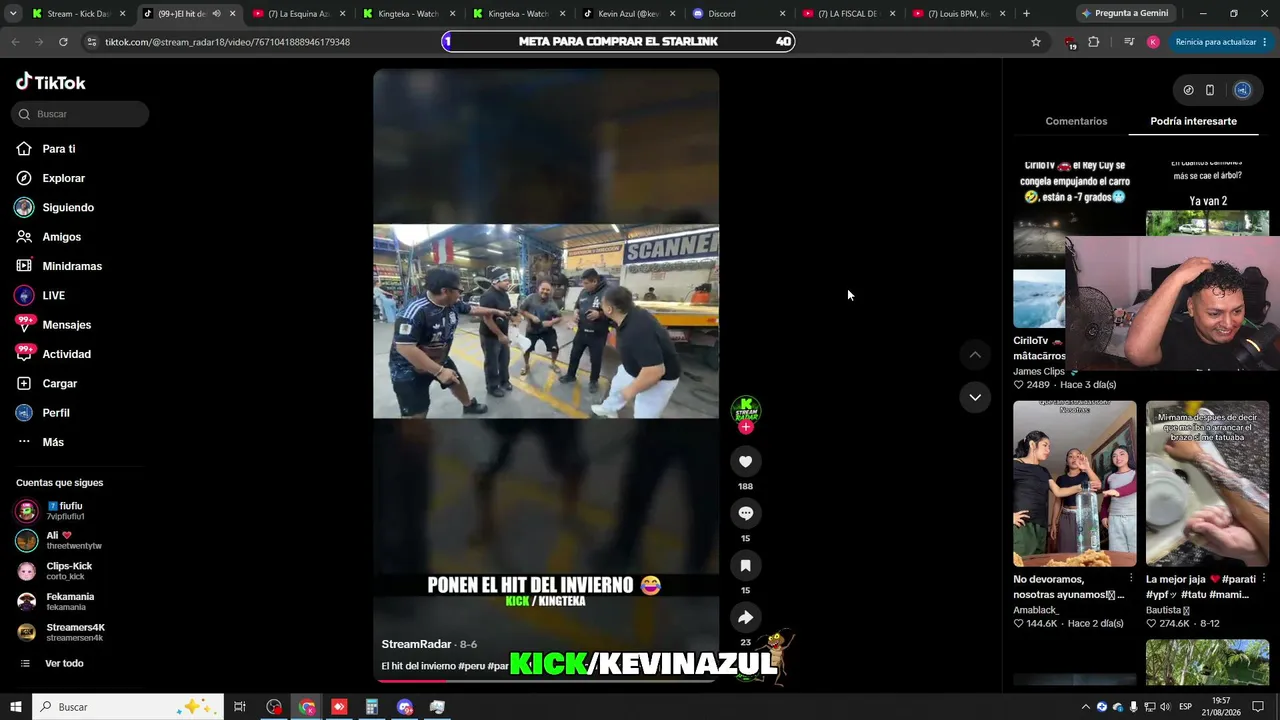Screen dimensions: 1280x720
Task: Click the TikTok Buscar search field
Action: coord(80,114)
